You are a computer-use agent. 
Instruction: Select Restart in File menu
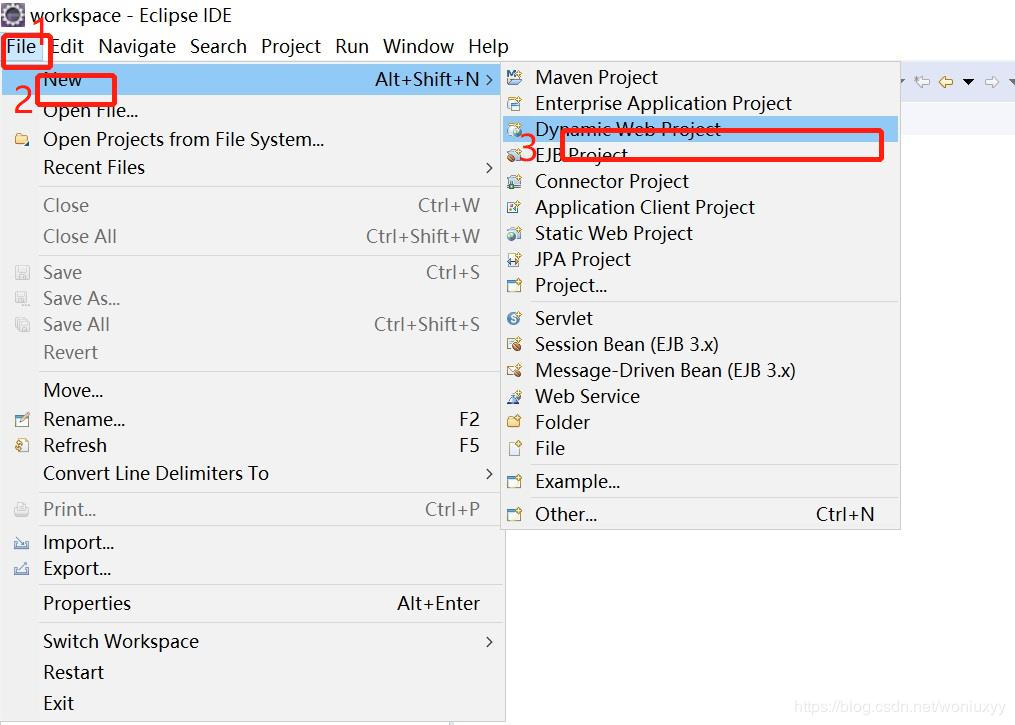point(252,673)
